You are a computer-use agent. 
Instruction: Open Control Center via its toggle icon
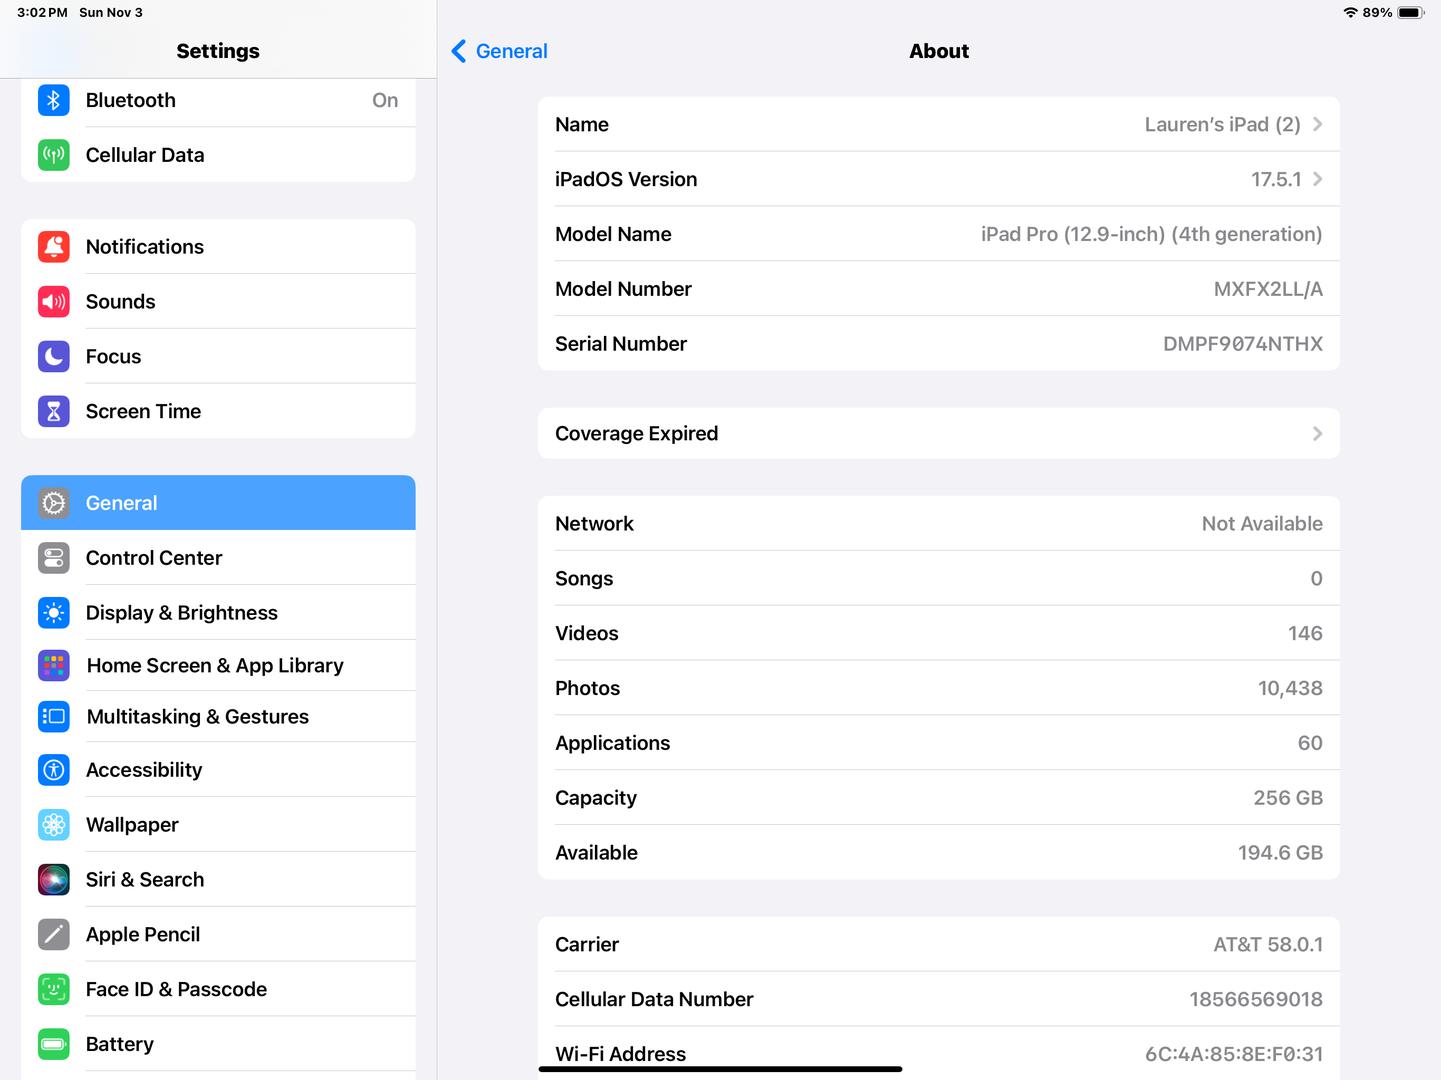[54, 558]
